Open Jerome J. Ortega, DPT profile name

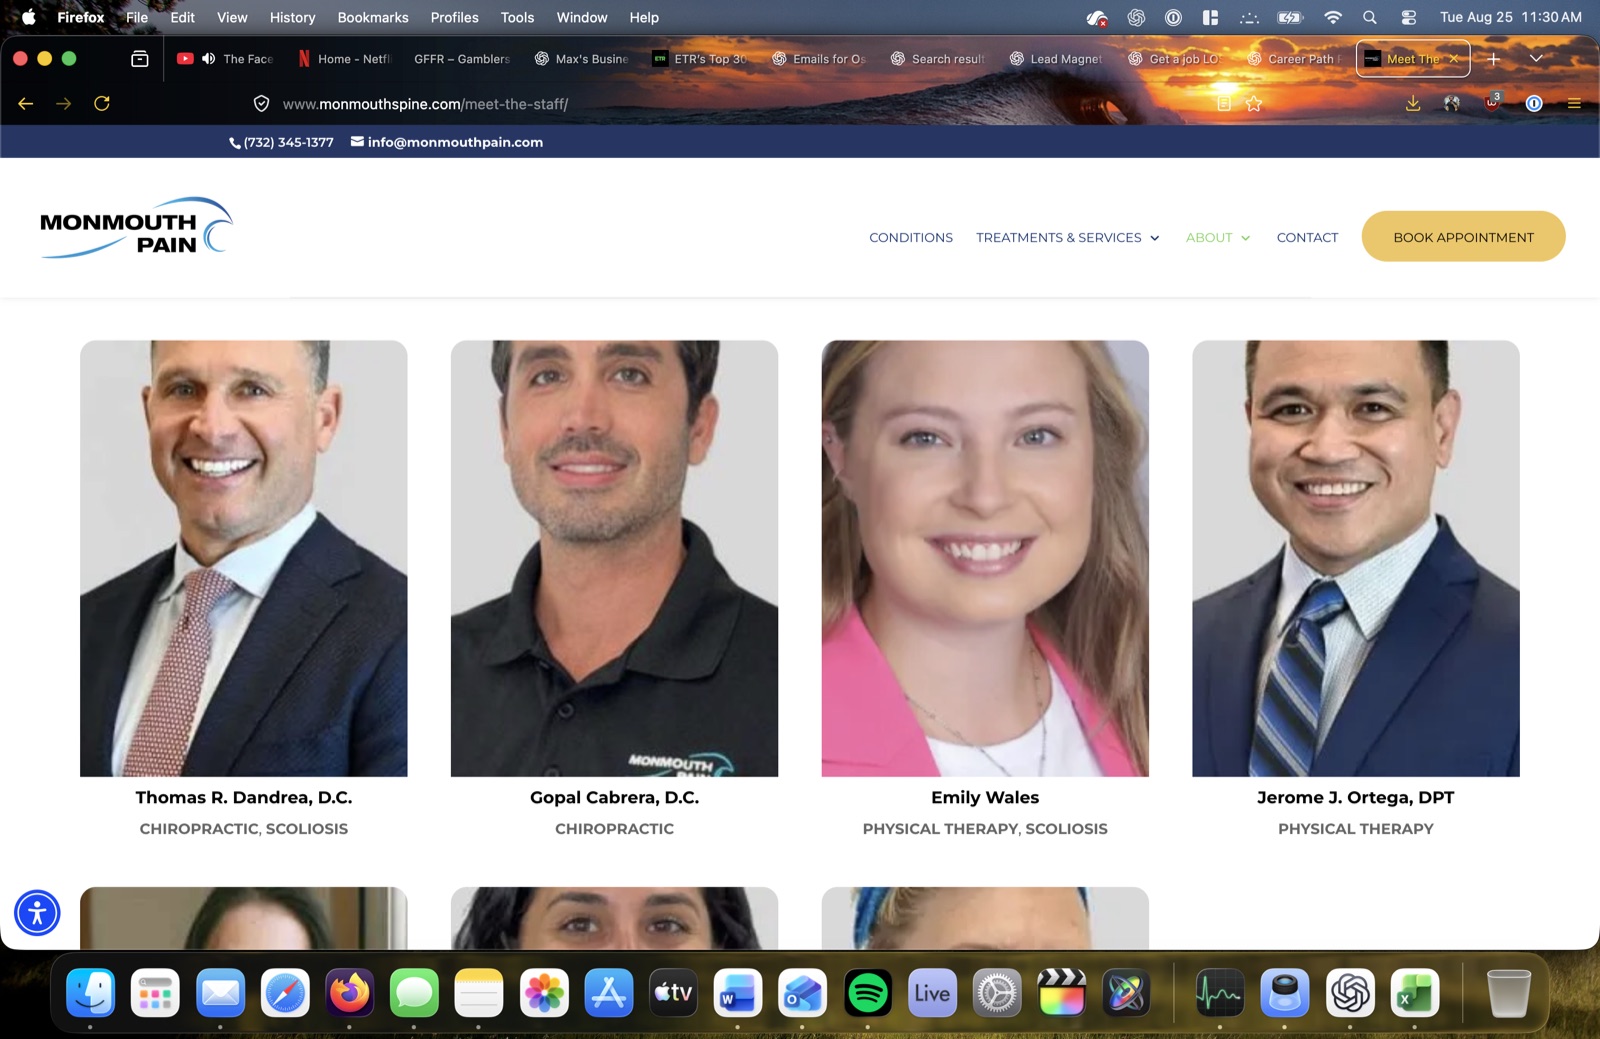[1355, 798]
